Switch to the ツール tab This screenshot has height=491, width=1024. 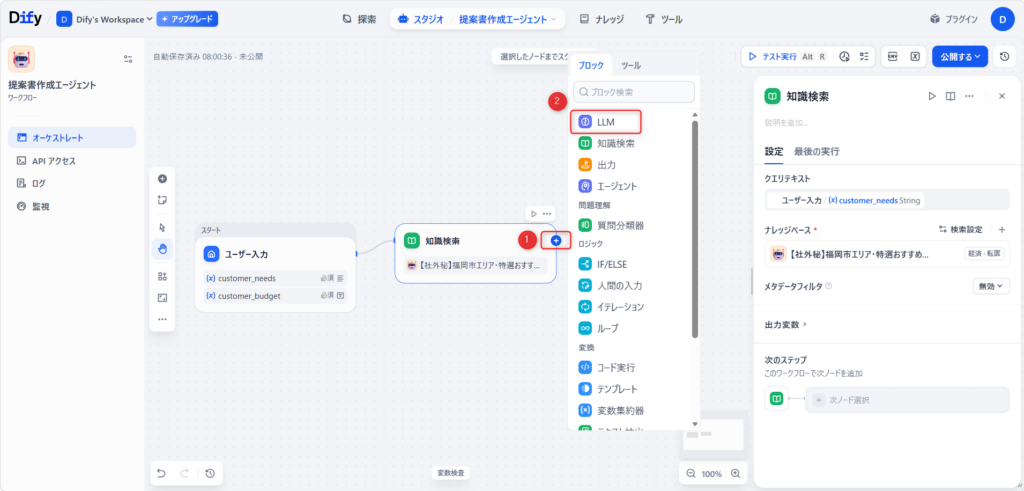click(x=631, y=65)
